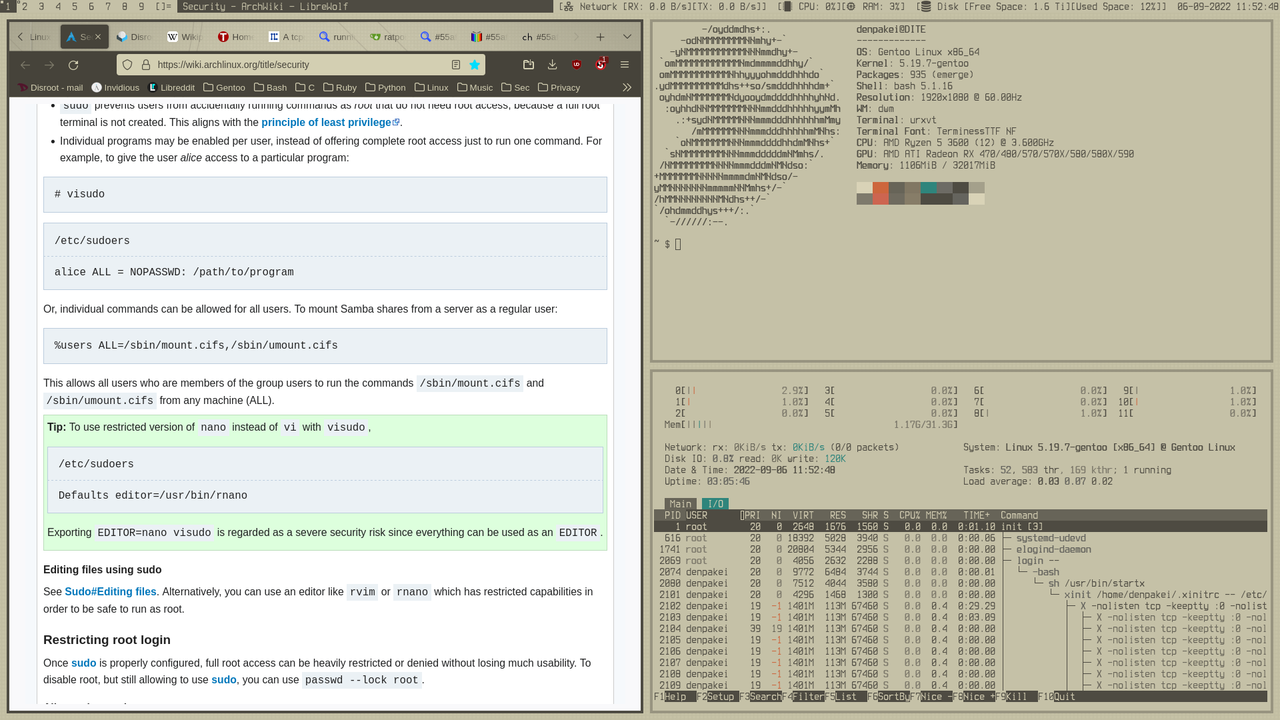Click the 'sudo' link before 'you can use passwd'
The height and width of the screenshot is (720, 1280).
[x=224, y=680]
